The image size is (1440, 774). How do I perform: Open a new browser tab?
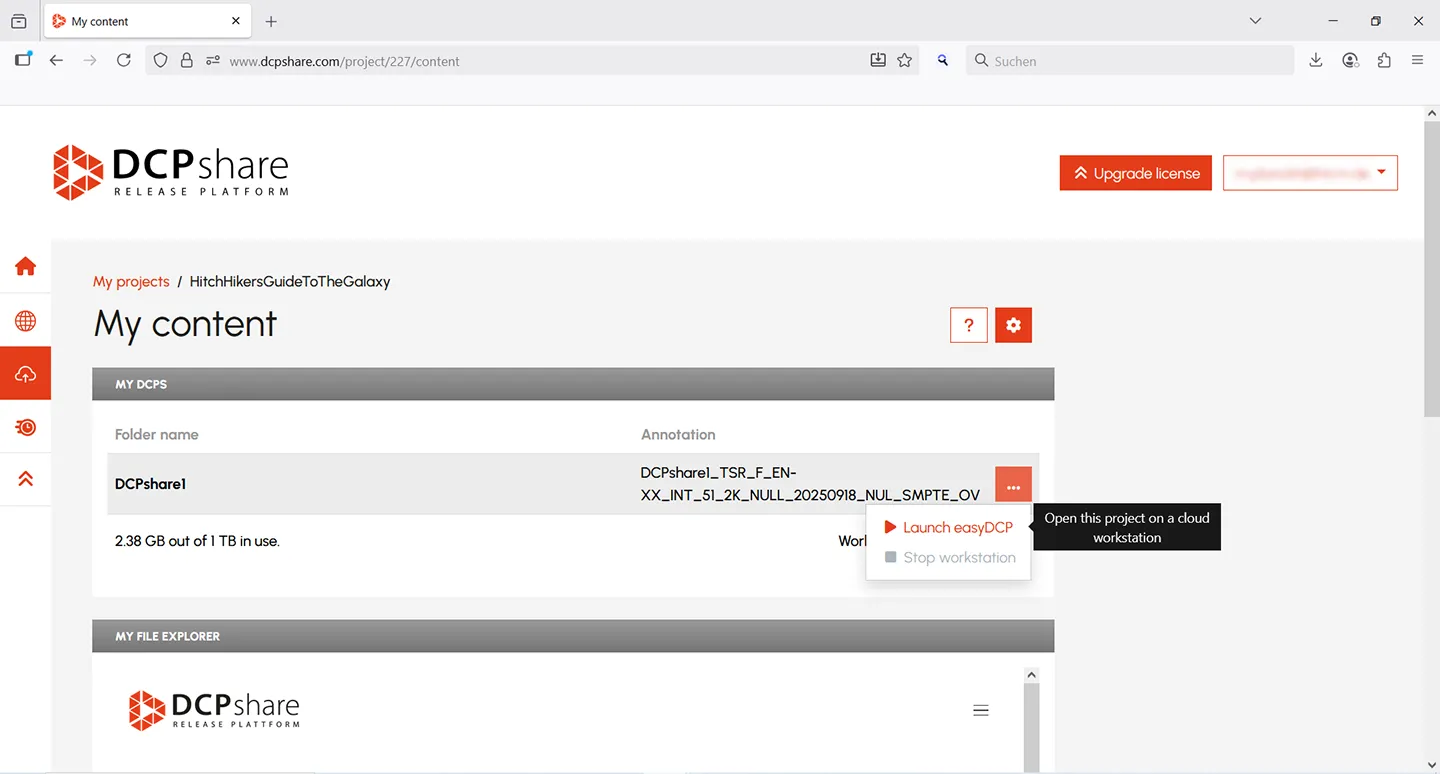(x=271, y=21)
